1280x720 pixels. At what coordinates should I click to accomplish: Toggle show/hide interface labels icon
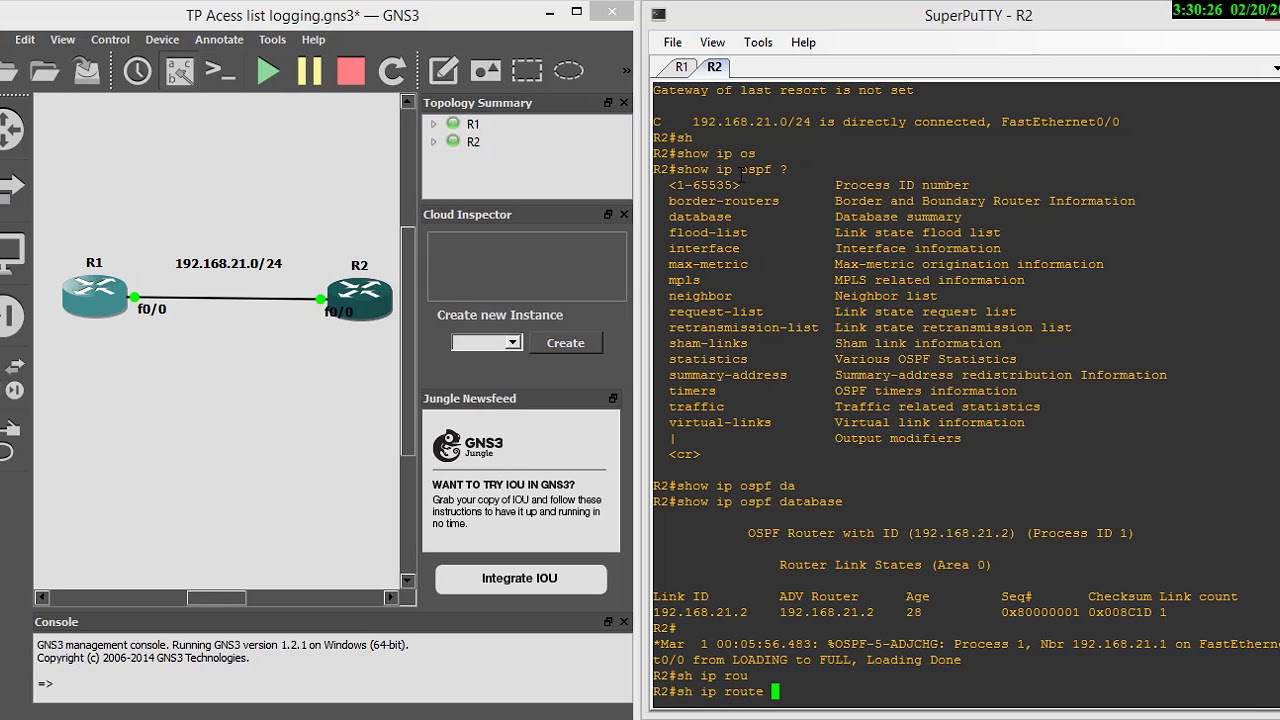[179, 71]
